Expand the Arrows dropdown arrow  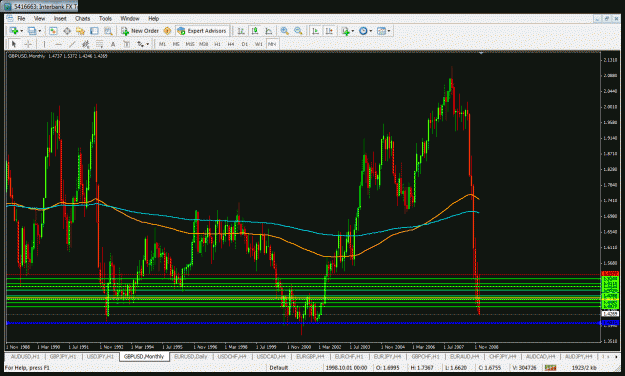pyautogui.click(x=147, y=44)
